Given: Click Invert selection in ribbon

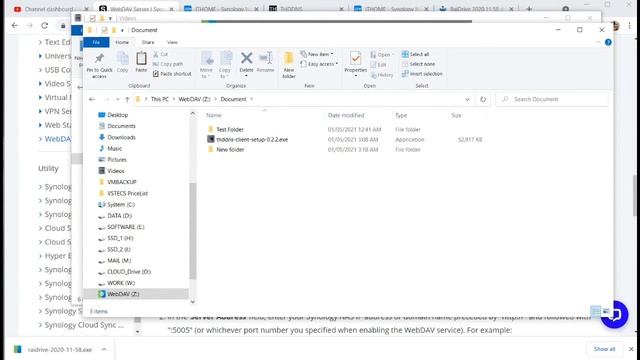Looking at the screenshot, I should [x=422, y=74].
